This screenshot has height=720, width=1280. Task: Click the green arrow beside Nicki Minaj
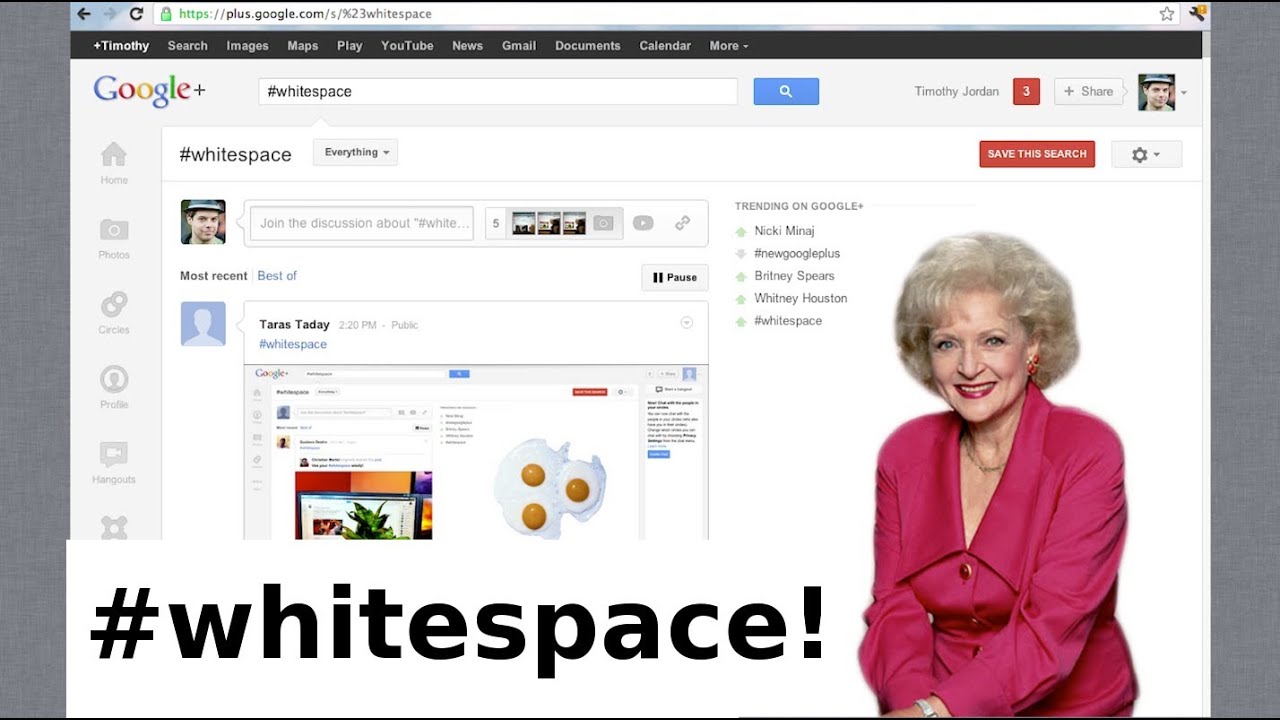coord(741,231)
